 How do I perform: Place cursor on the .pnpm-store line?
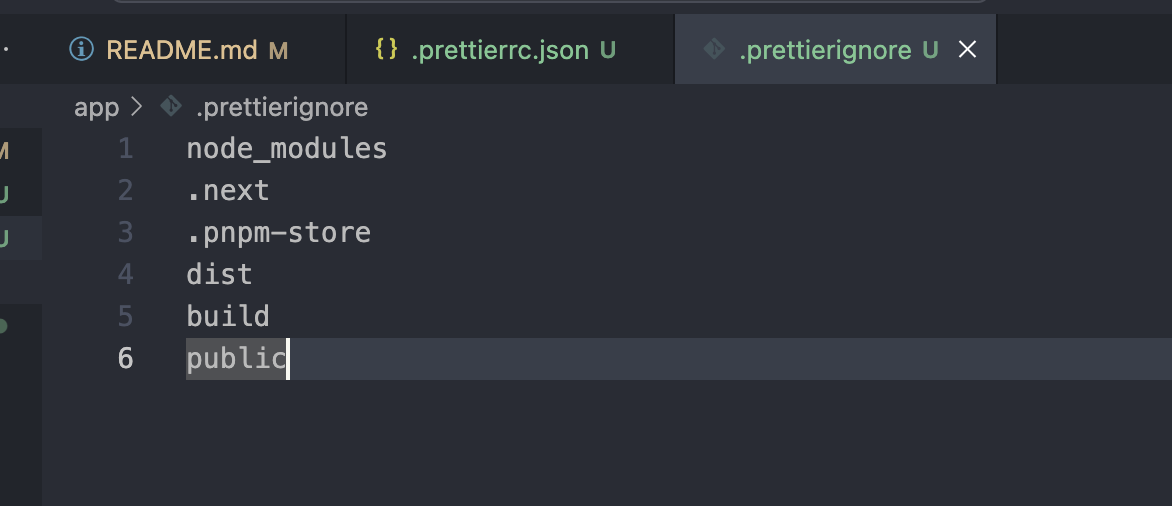tap(278, 233)
